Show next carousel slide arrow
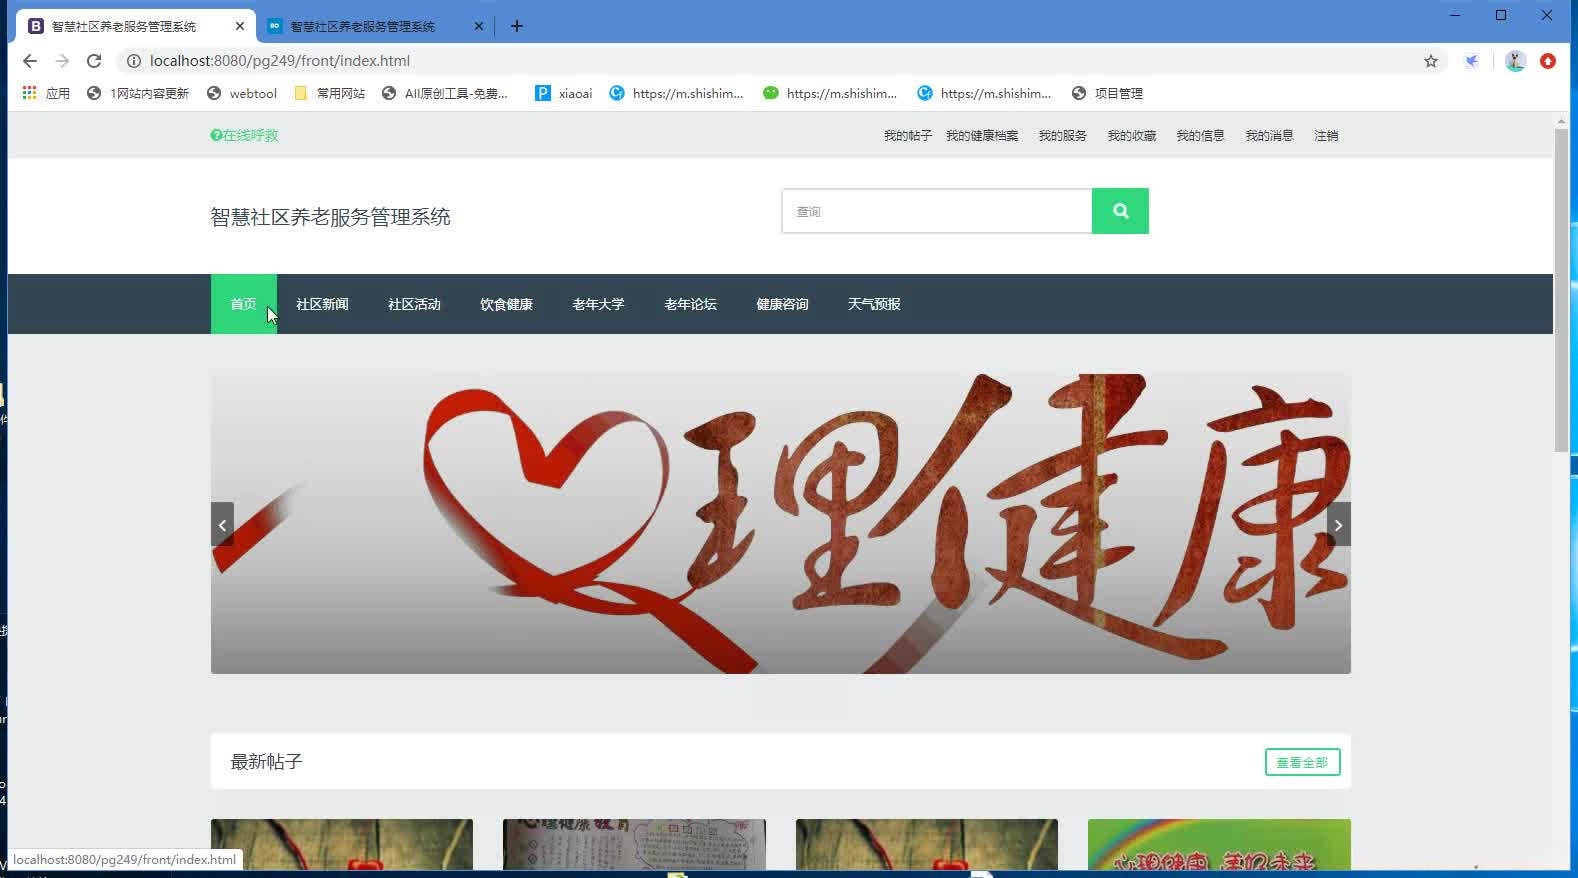 [x=1339, y=524]
